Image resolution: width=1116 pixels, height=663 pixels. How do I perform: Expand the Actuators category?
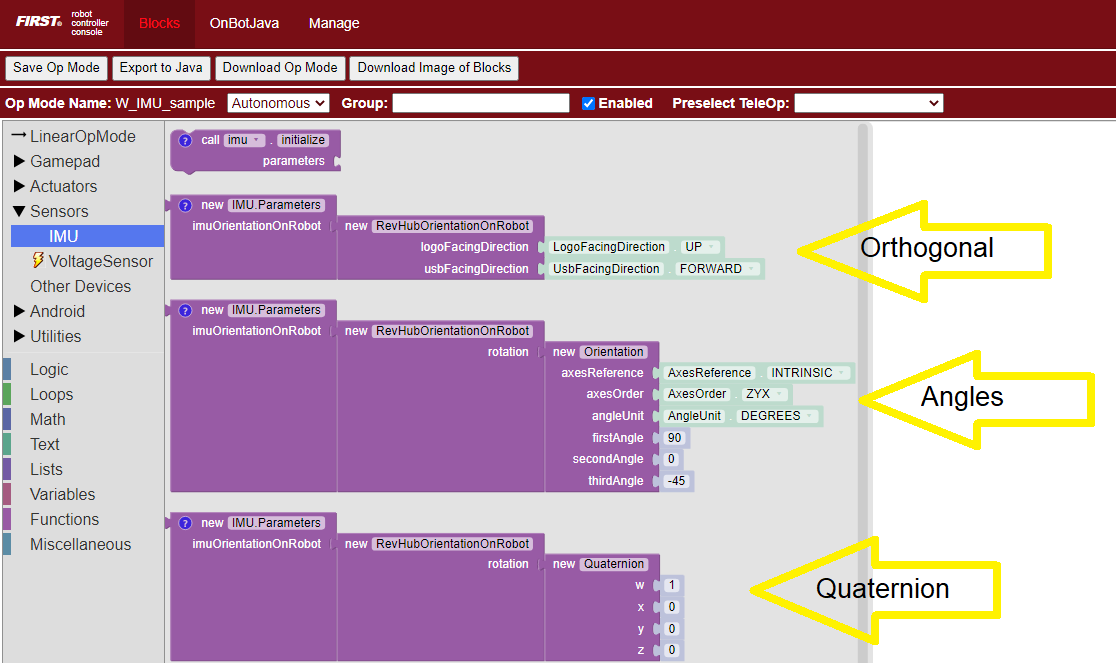[x=20, y=186]
